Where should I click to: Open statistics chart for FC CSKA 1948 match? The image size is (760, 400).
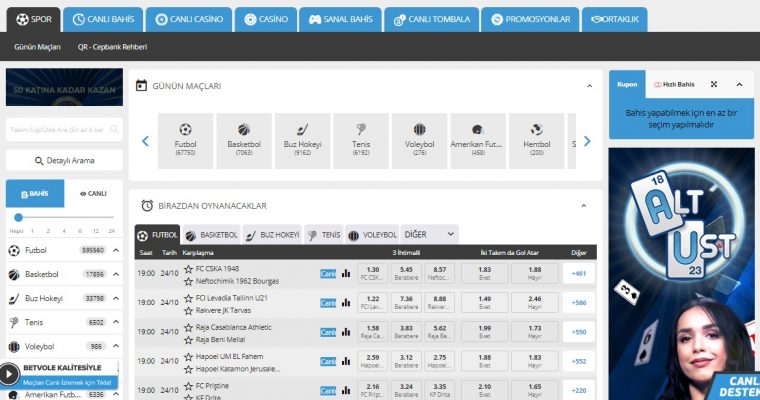pos(346,273)
